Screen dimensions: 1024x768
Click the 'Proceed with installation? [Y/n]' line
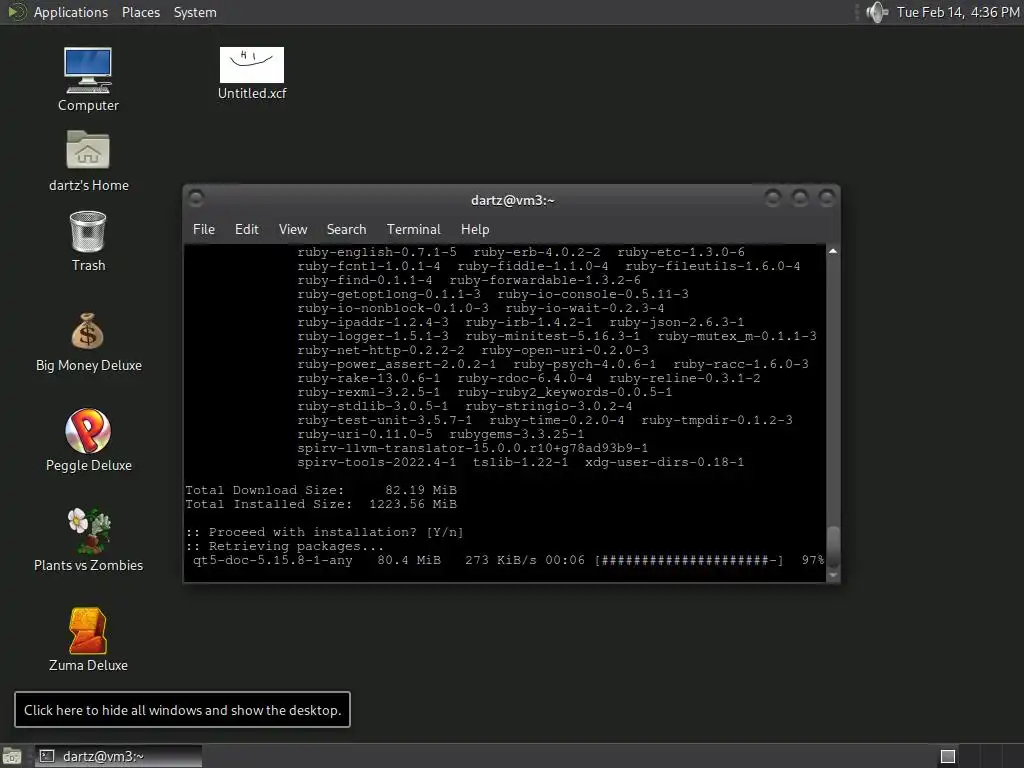coord(325,532)
